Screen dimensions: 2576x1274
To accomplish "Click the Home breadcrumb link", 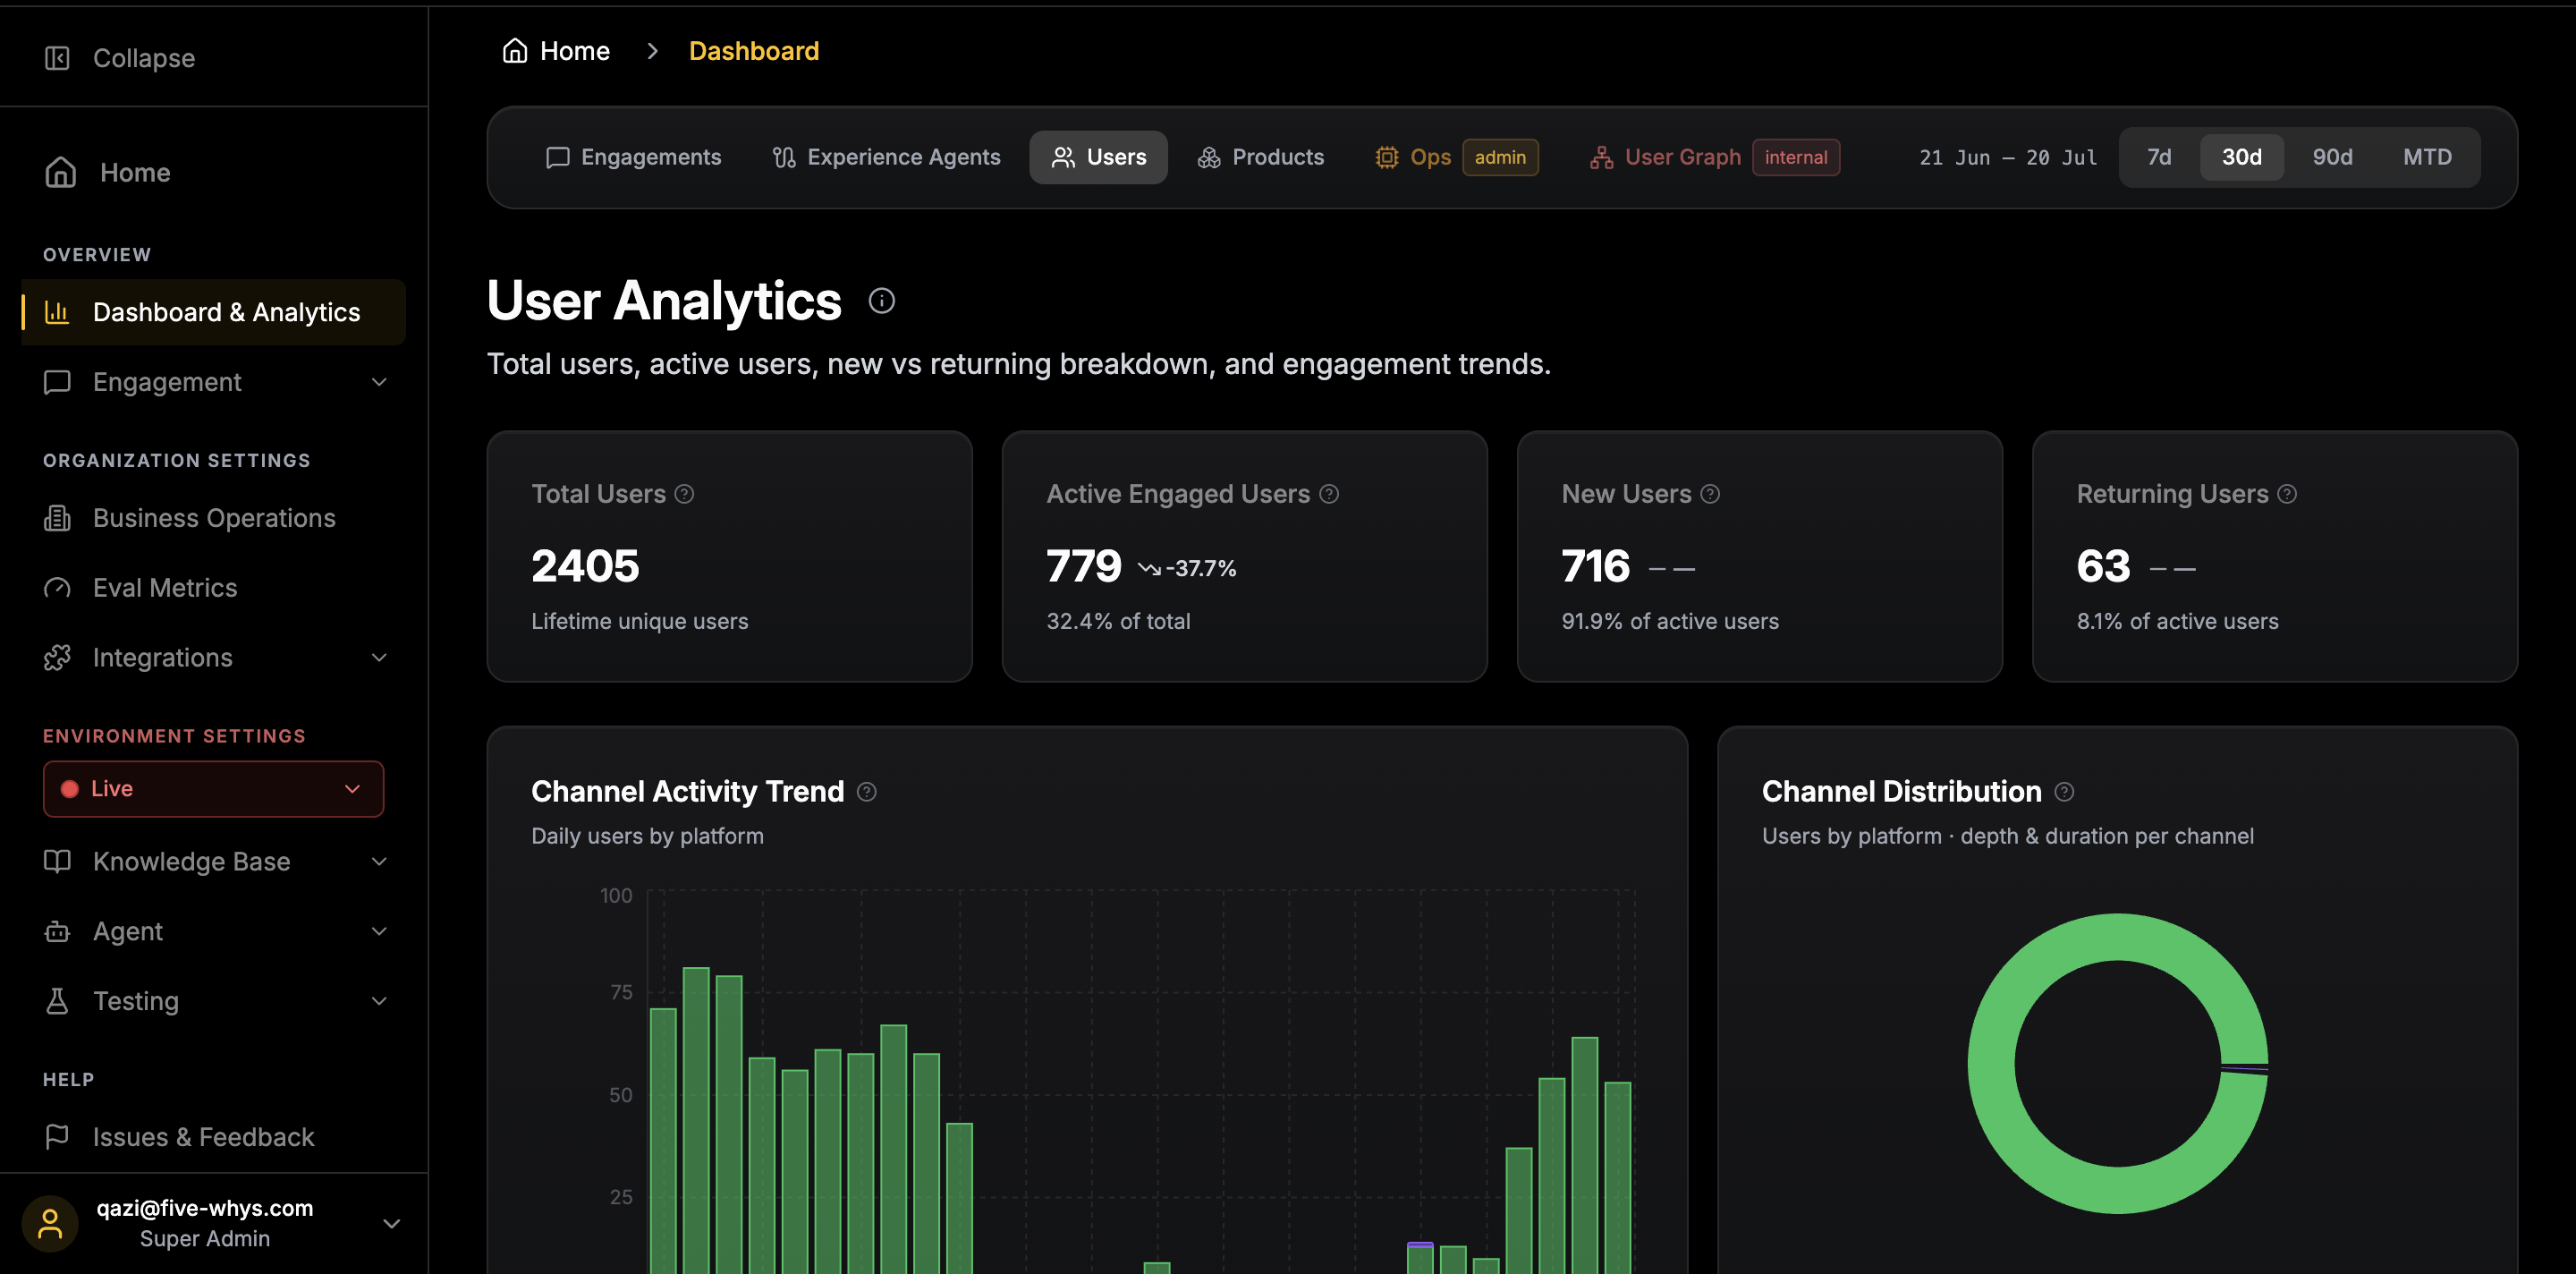I will click(556, 50).
